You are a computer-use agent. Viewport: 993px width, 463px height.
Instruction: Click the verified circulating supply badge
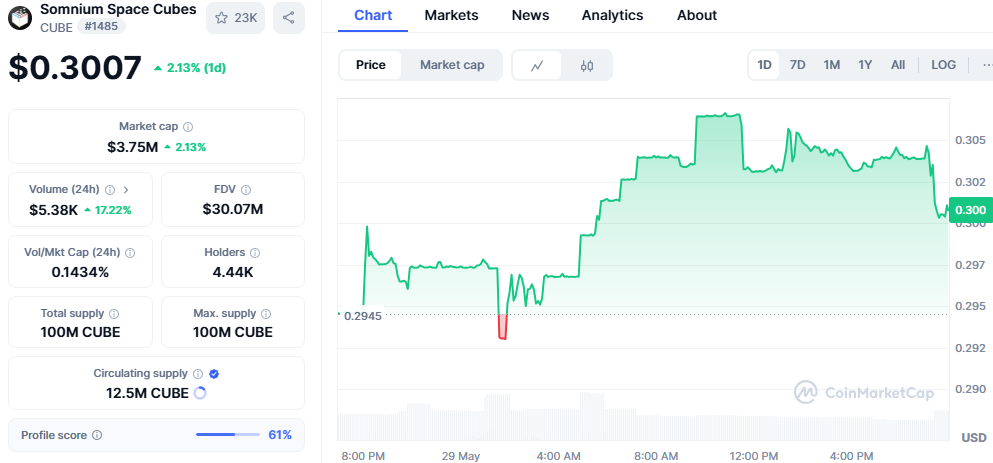click(214, 374)
